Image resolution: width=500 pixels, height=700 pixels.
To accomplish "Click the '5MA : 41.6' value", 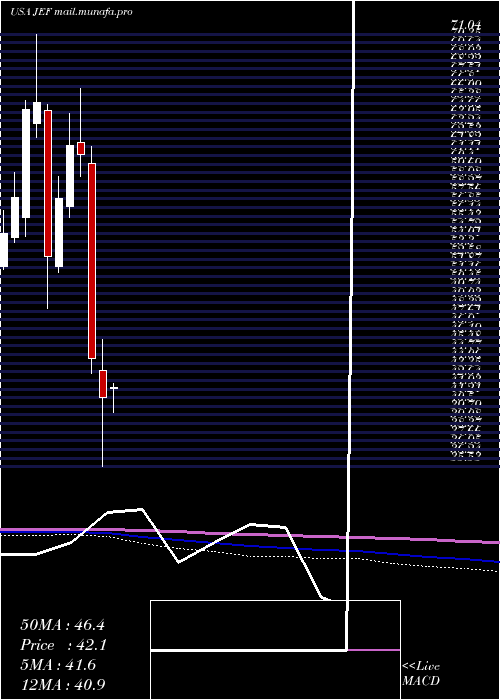I will coord(58,665).
